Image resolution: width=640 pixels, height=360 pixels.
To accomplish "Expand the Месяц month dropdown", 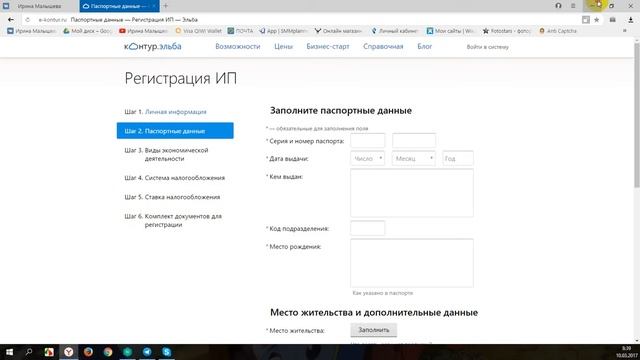I will pos(413,158).
